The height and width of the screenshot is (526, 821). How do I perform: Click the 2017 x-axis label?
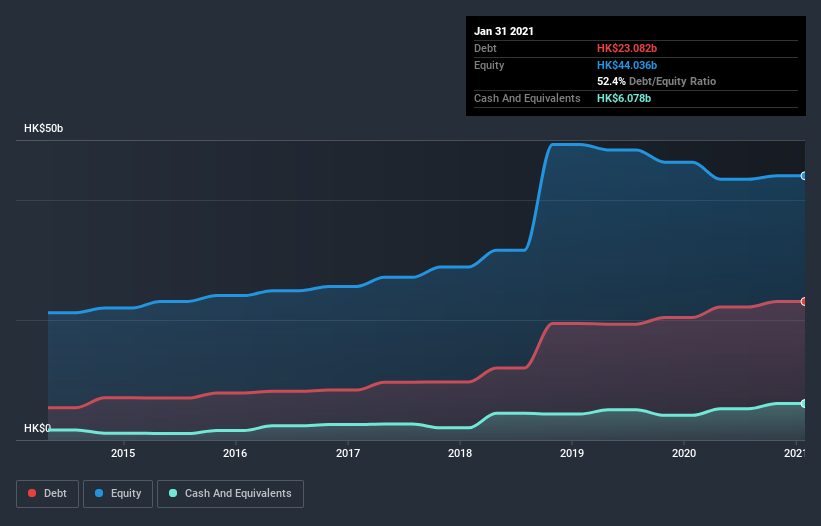348,453
